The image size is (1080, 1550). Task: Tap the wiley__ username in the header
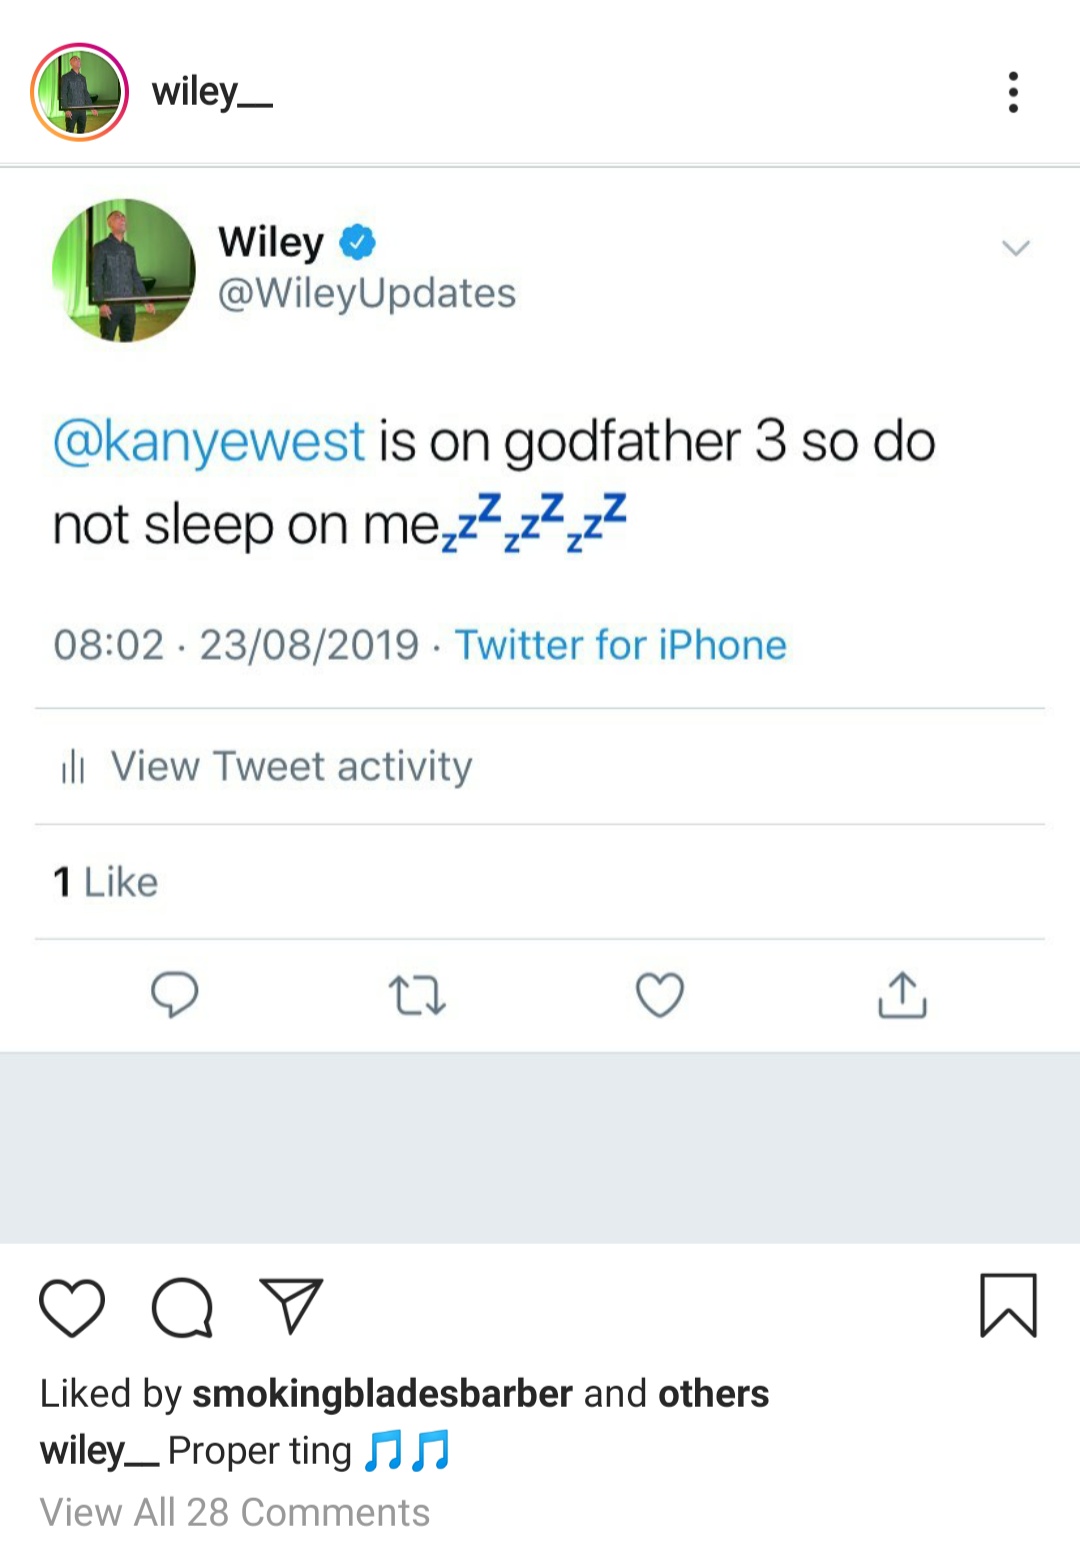(212, 92)
